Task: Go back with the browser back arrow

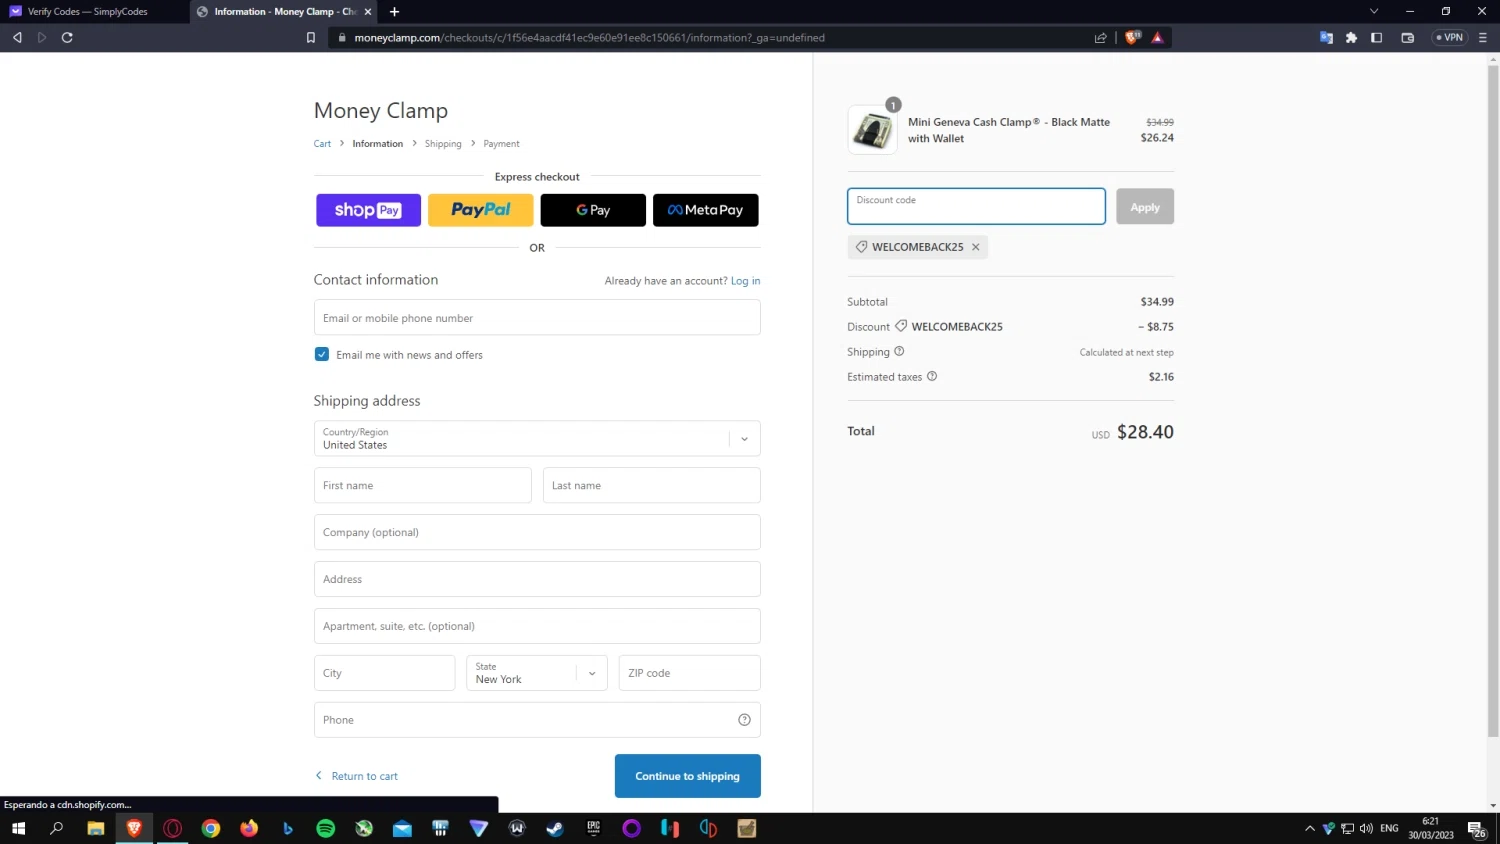Action: pyautogui.click(x=17, y=37)
